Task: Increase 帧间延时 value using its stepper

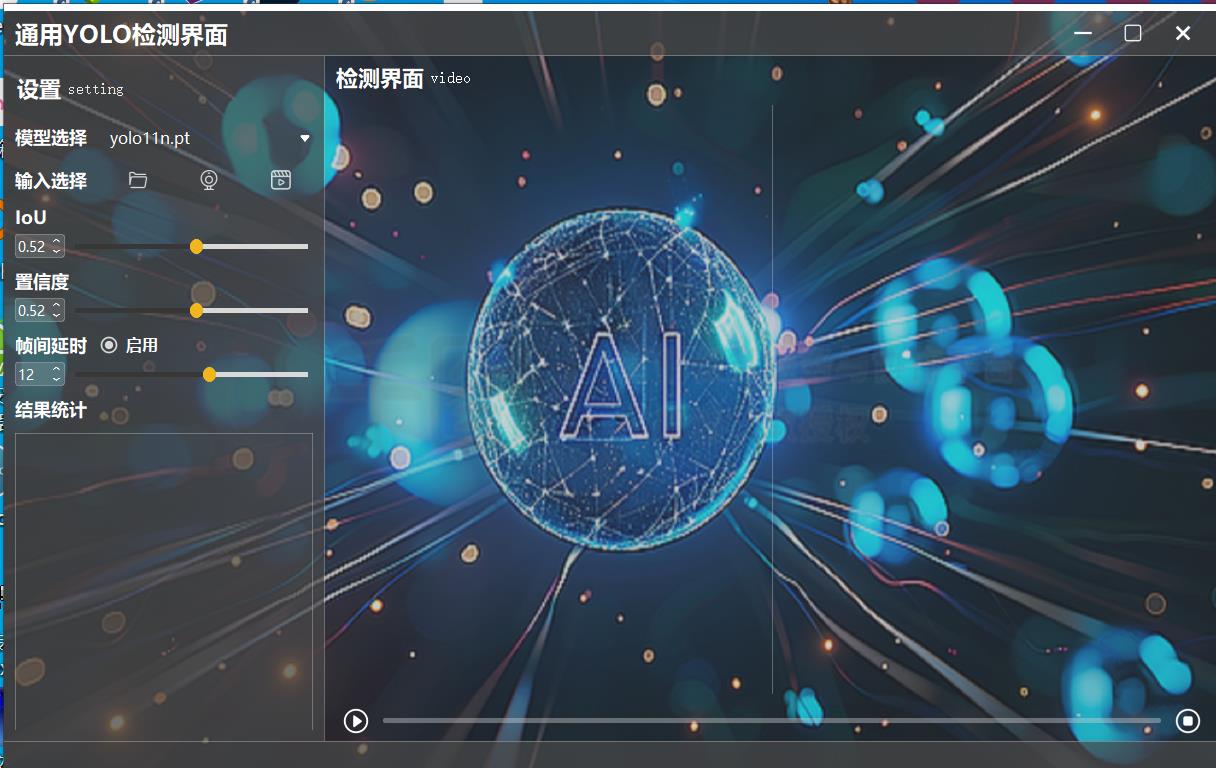Action: pyautogui.click(x=56, y=369)
